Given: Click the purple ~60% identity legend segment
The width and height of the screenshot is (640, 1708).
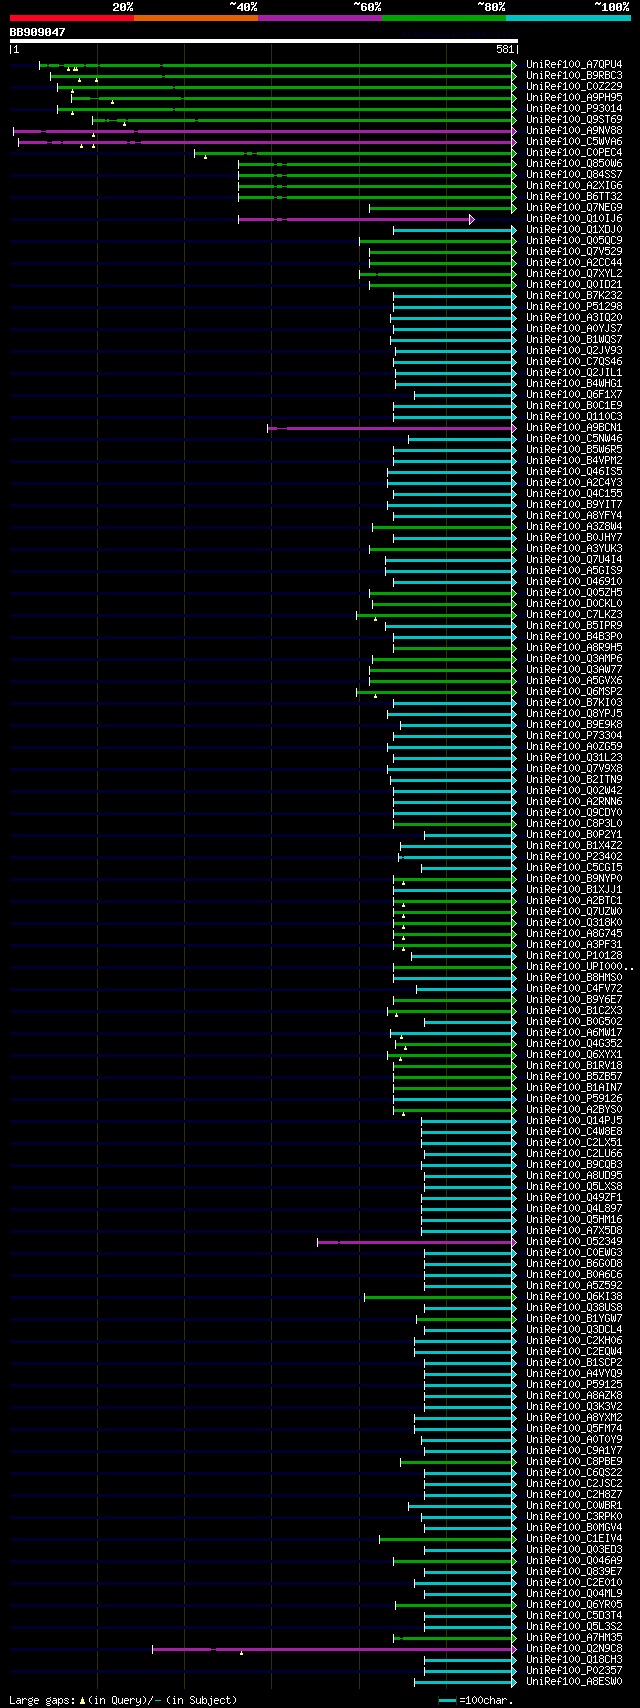Looking at the screenshot, I should 319,18.
